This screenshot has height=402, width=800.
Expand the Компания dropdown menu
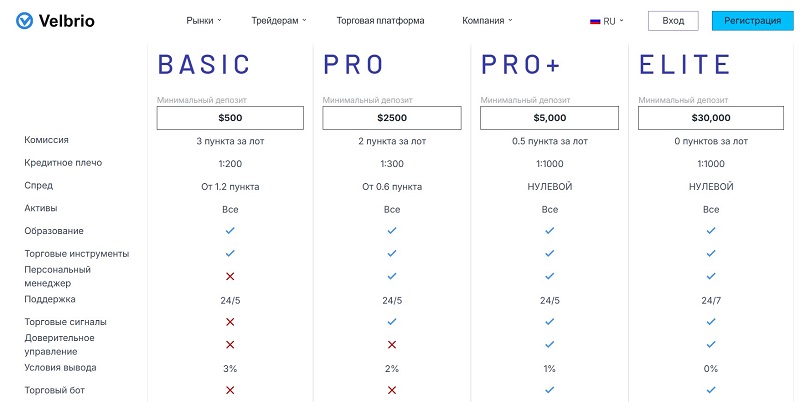click(487, 21)
